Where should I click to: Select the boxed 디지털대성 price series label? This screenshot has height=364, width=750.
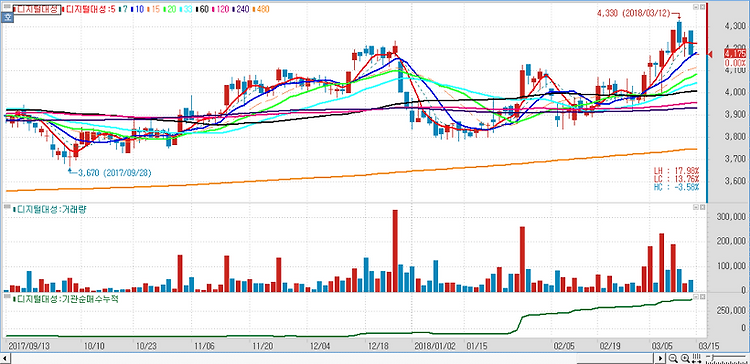tap(36, 9)
